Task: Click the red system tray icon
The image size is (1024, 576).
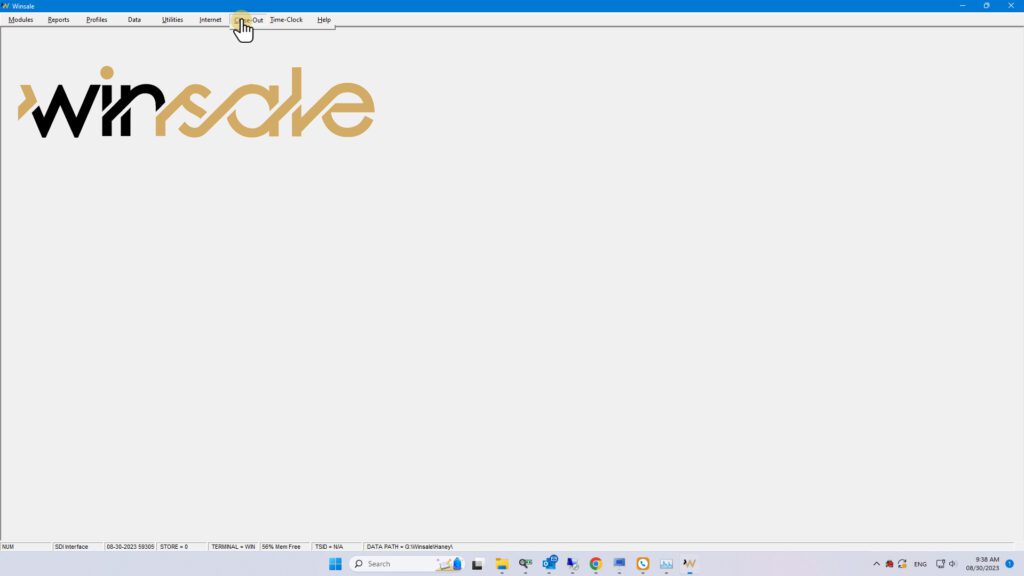Action: click(889, 564)
